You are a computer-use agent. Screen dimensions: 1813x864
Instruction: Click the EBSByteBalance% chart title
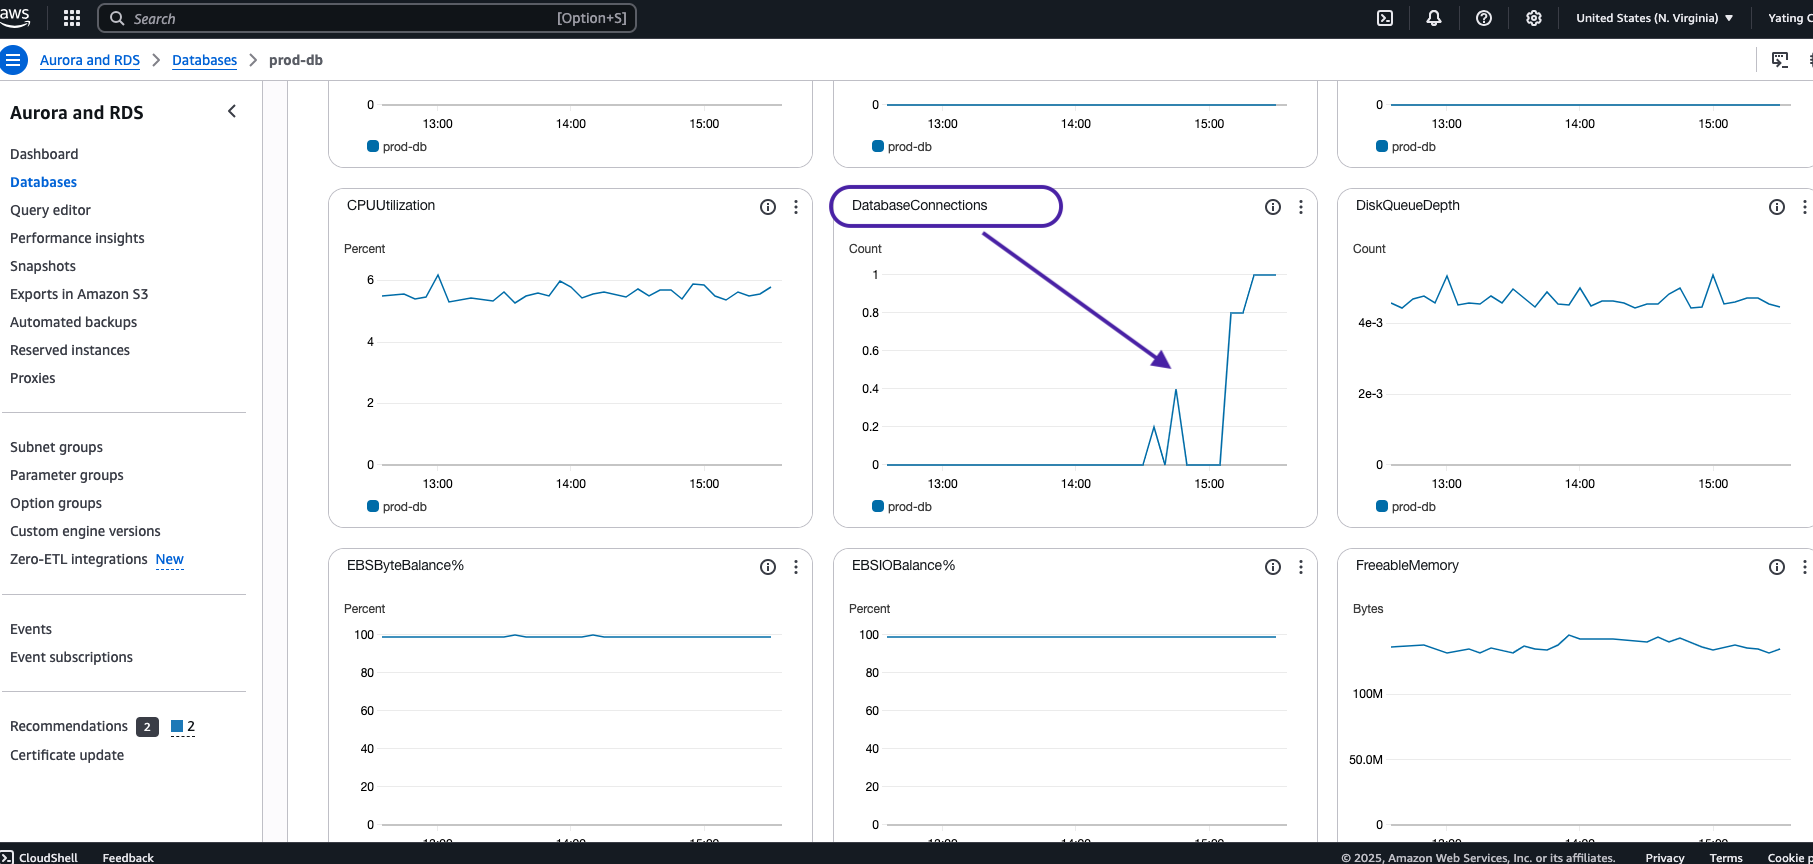(x=405, y=565)
